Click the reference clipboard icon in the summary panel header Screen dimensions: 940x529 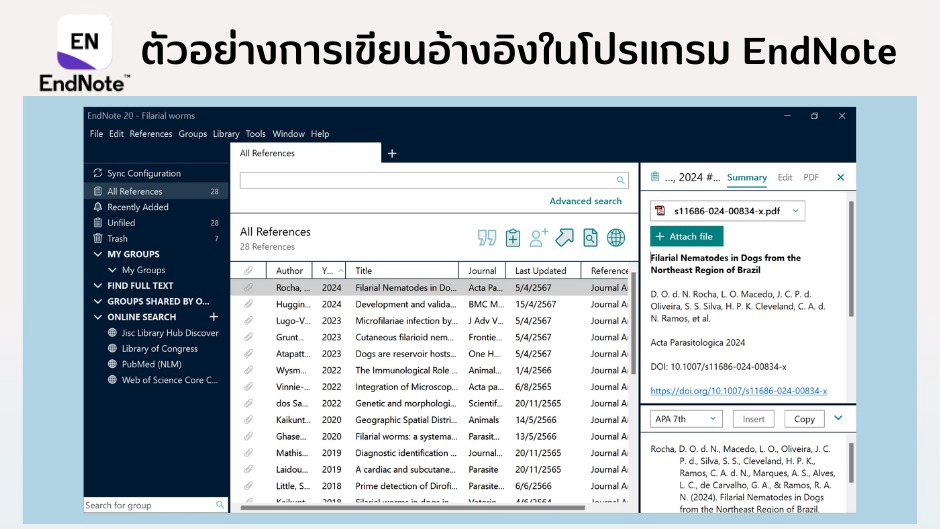(x=655, y=177)
